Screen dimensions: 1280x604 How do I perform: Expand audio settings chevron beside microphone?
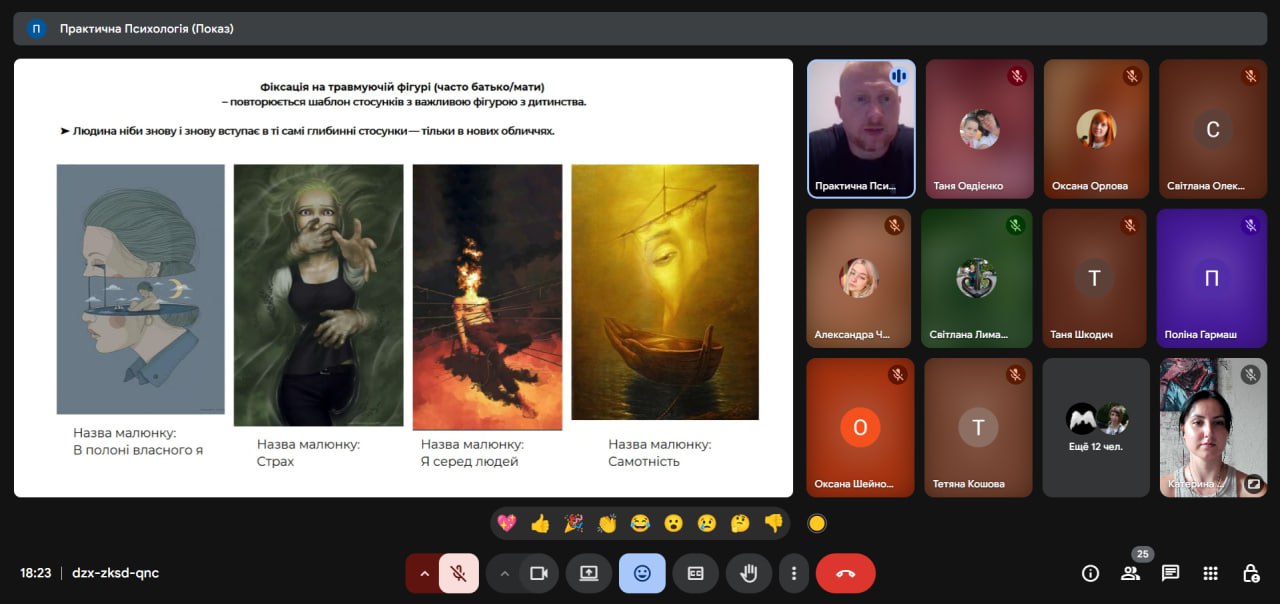pos(424,573)
